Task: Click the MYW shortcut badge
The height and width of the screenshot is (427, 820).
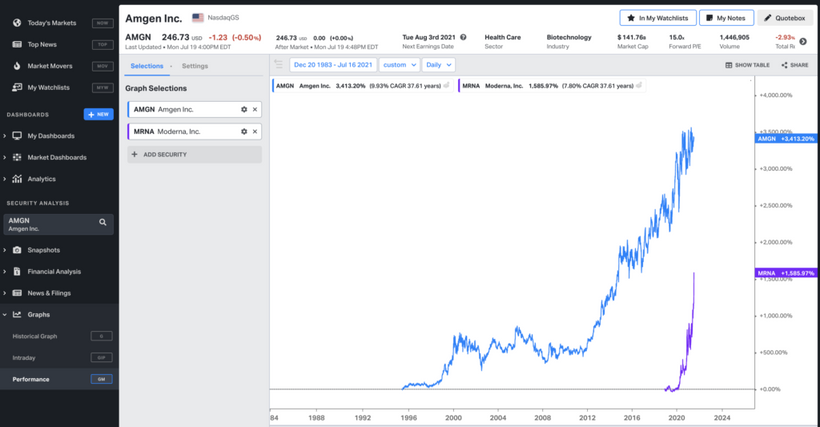Action: (102, 87)
